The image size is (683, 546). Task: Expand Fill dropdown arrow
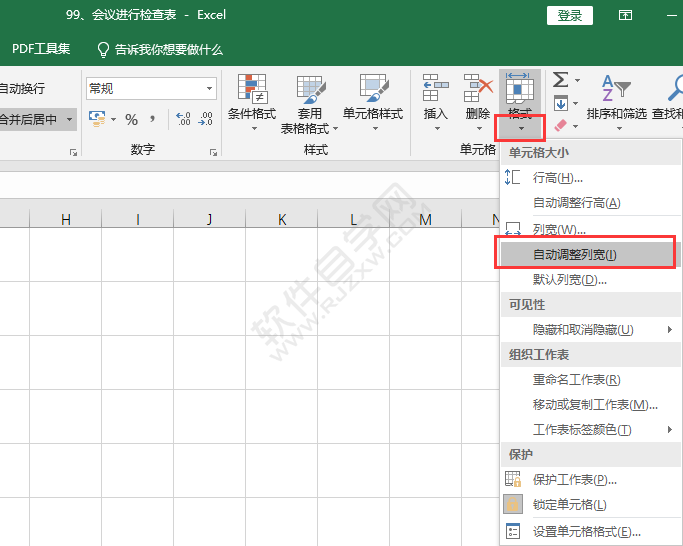(576, 103)
